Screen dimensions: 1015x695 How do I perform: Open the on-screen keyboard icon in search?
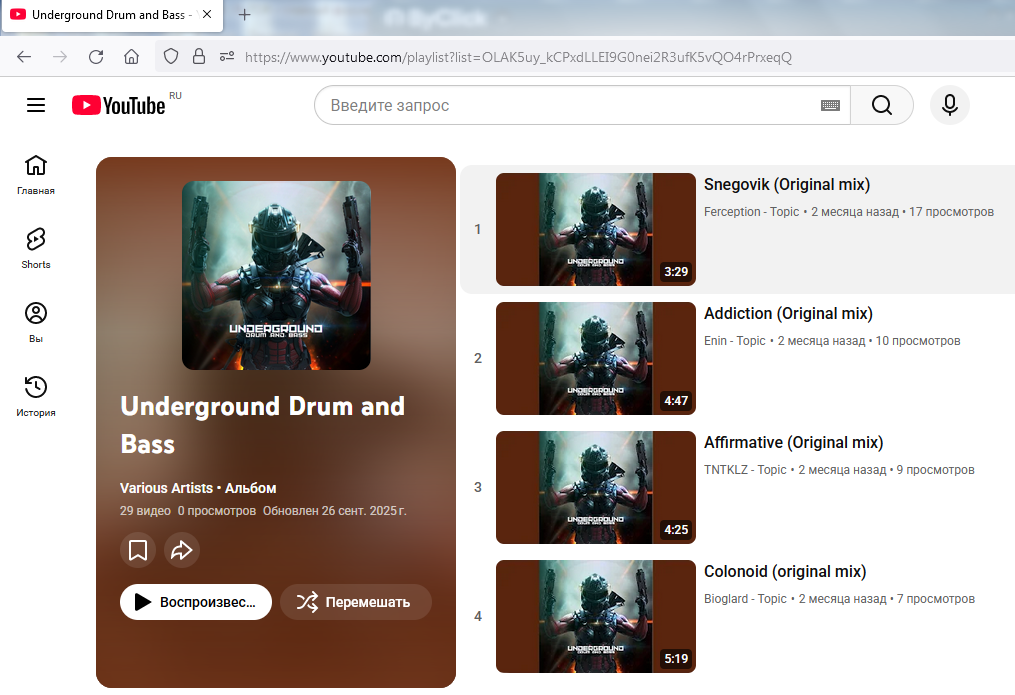click(830, 105)
